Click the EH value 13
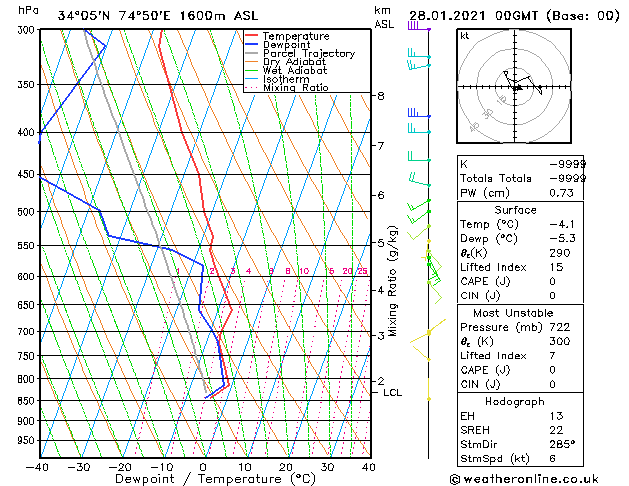 [x=556, y=416]
